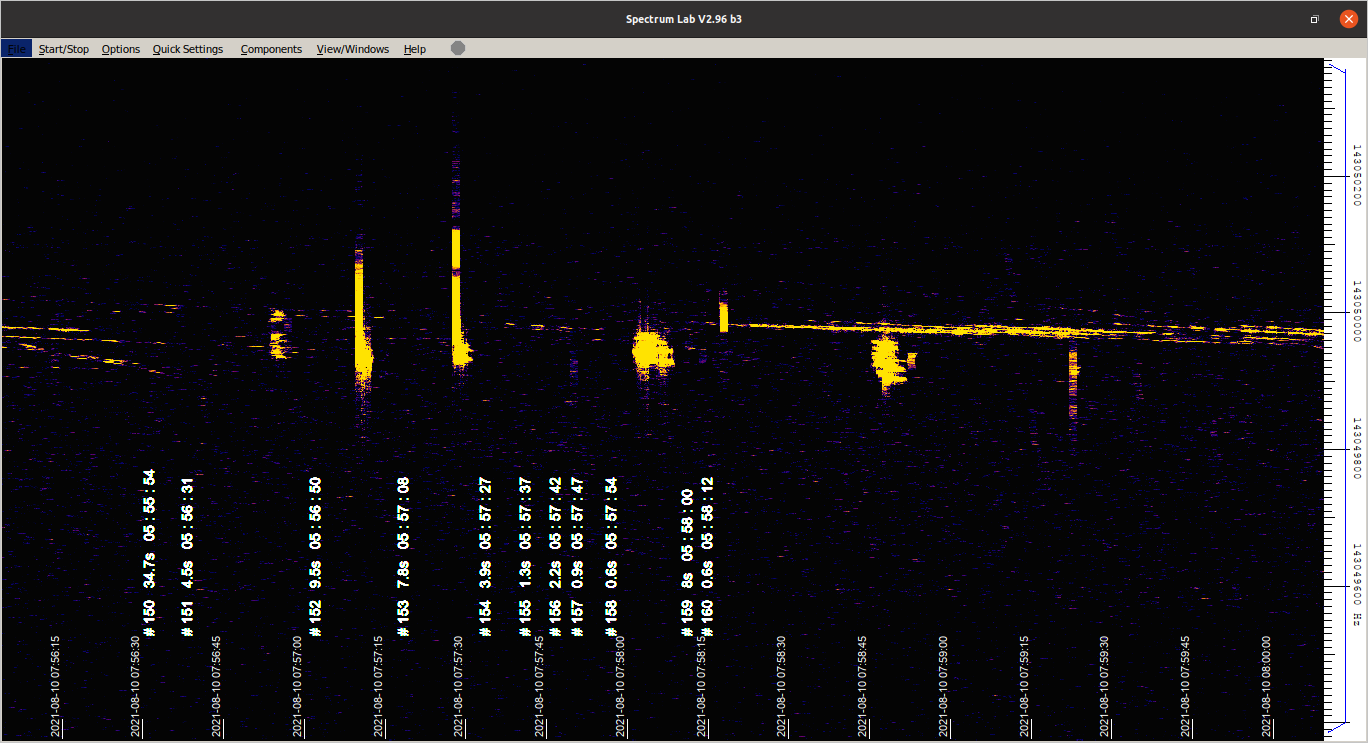Click time label 2021-08-10 07:58:00
Screen dimensions: 1368x743
click(620, 686)
